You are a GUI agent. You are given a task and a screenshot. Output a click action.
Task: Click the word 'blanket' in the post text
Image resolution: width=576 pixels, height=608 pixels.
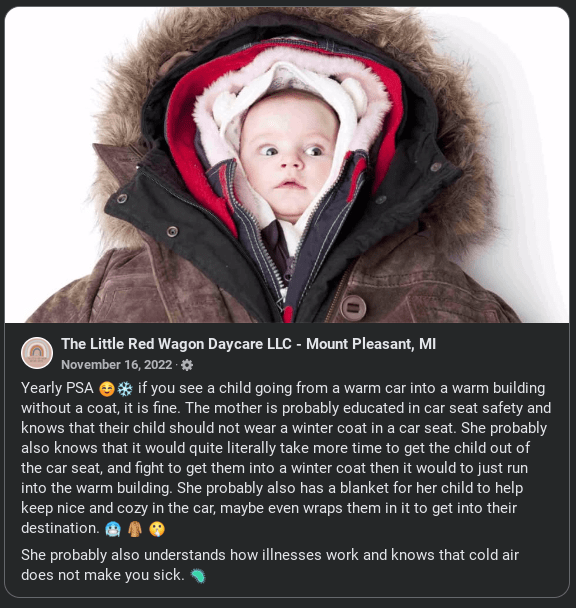(x=364, y=488)
